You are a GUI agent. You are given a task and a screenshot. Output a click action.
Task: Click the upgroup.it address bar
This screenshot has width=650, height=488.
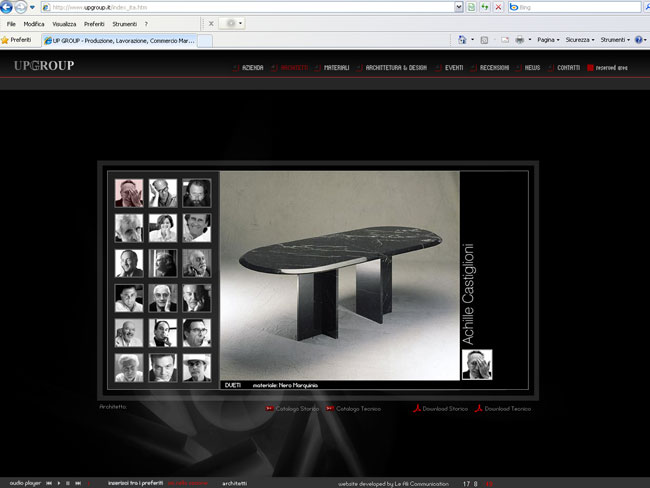click(x=248, y=7)
